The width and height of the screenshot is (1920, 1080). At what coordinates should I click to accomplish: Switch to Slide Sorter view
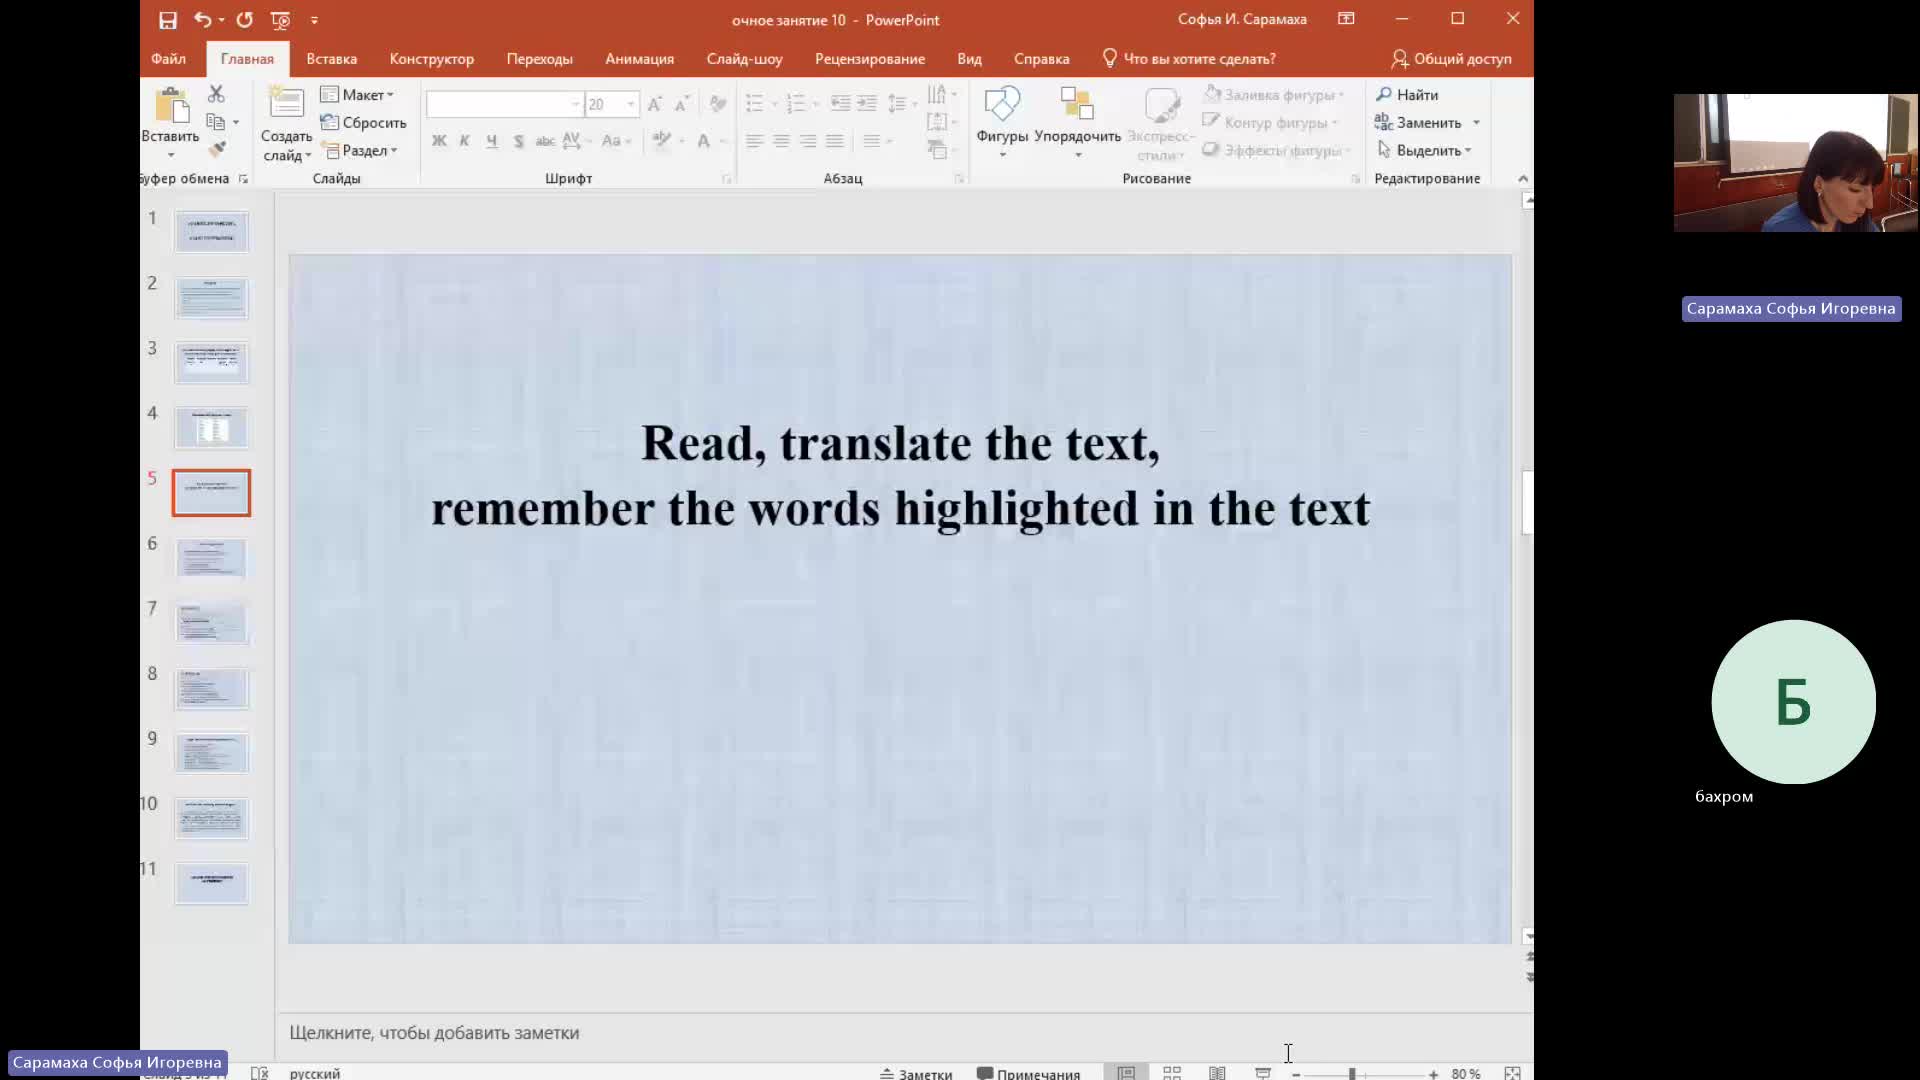pos(1172,1073)
